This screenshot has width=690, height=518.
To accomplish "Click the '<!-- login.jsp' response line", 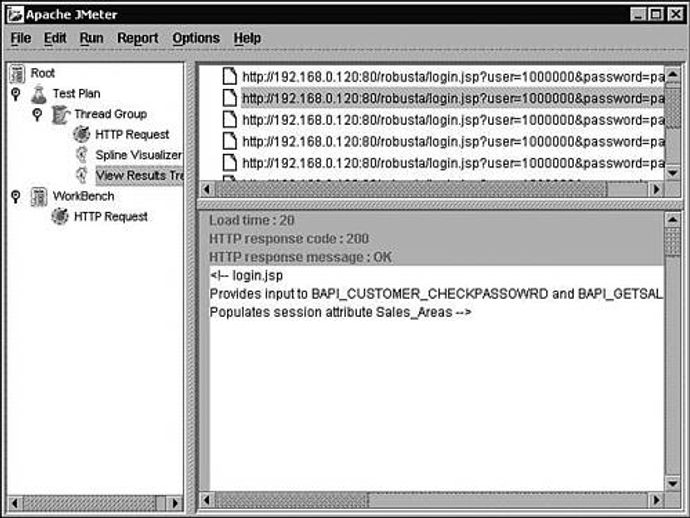I will pyautogui.click(x=246, y=276).
